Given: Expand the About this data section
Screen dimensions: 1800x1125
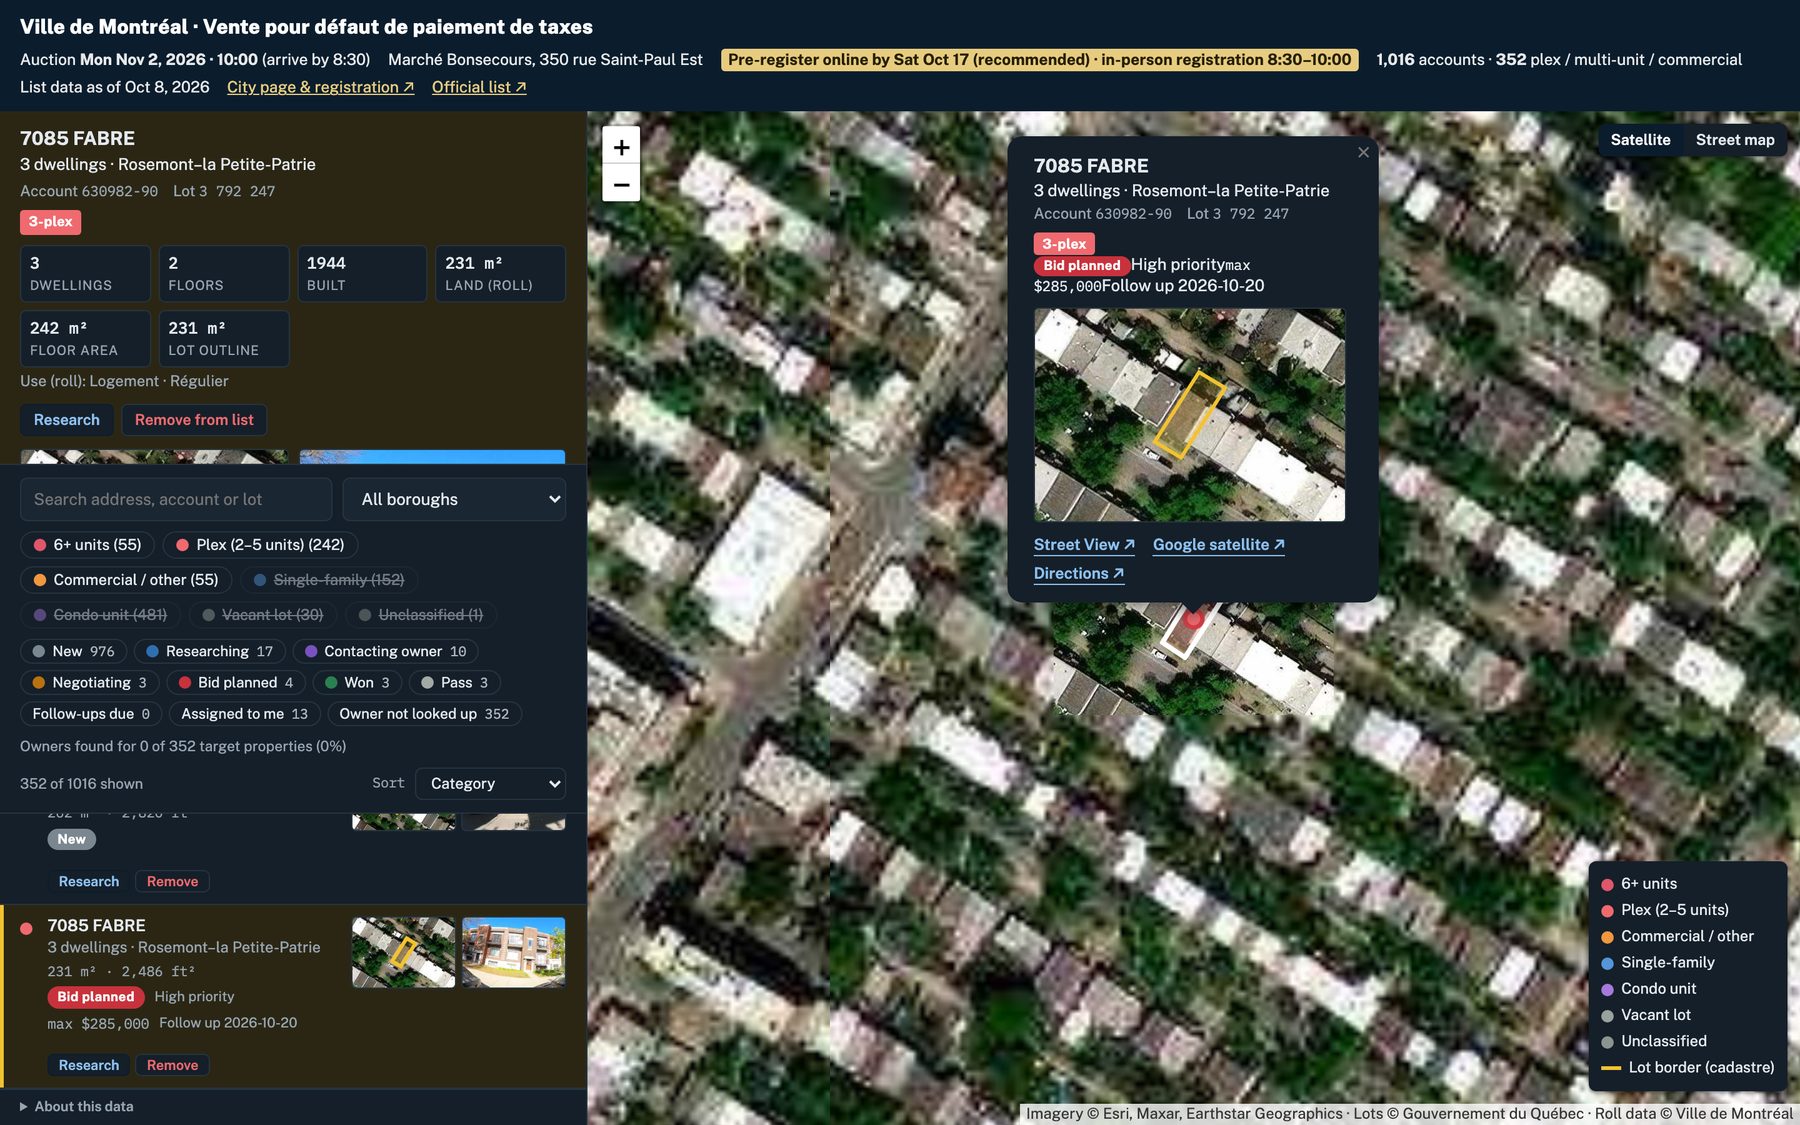Looking at the screenshot, I should click(77, 1106).
